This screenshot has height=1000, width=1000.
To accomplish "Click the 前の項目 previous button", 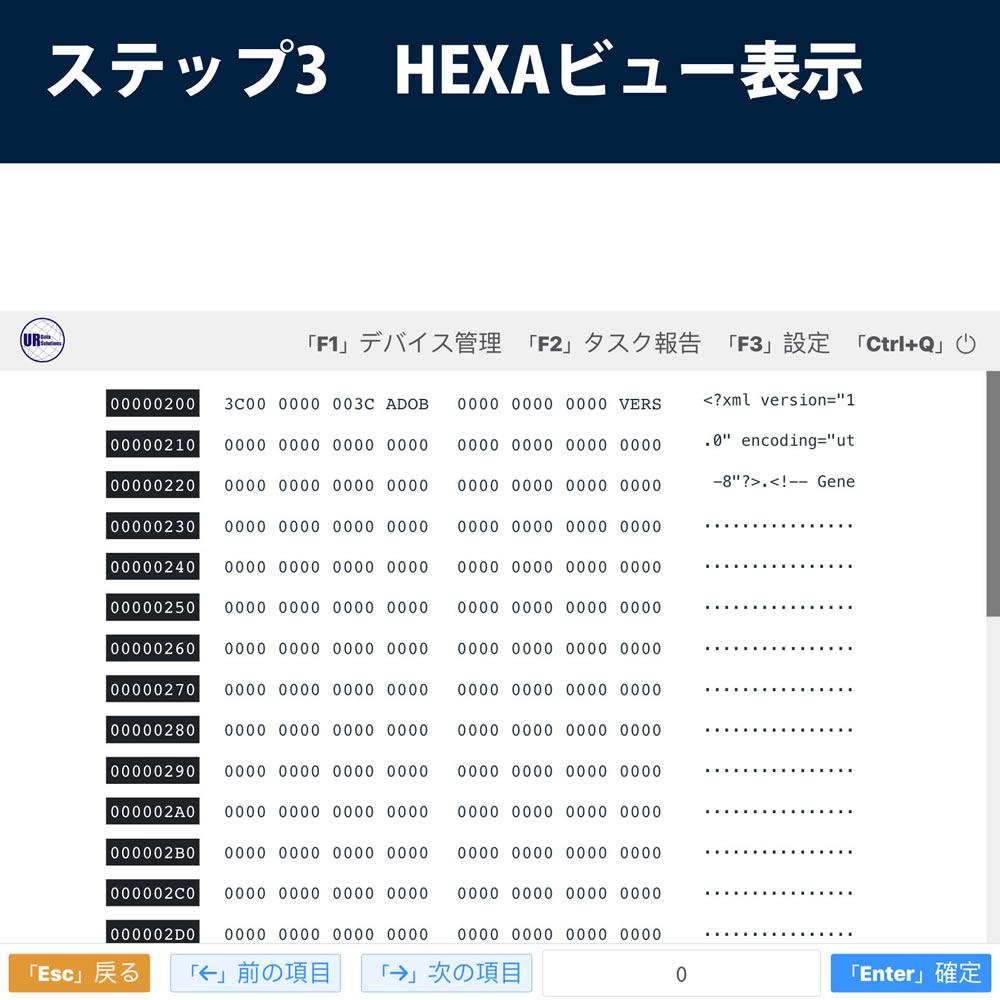I will pos(255,973).
